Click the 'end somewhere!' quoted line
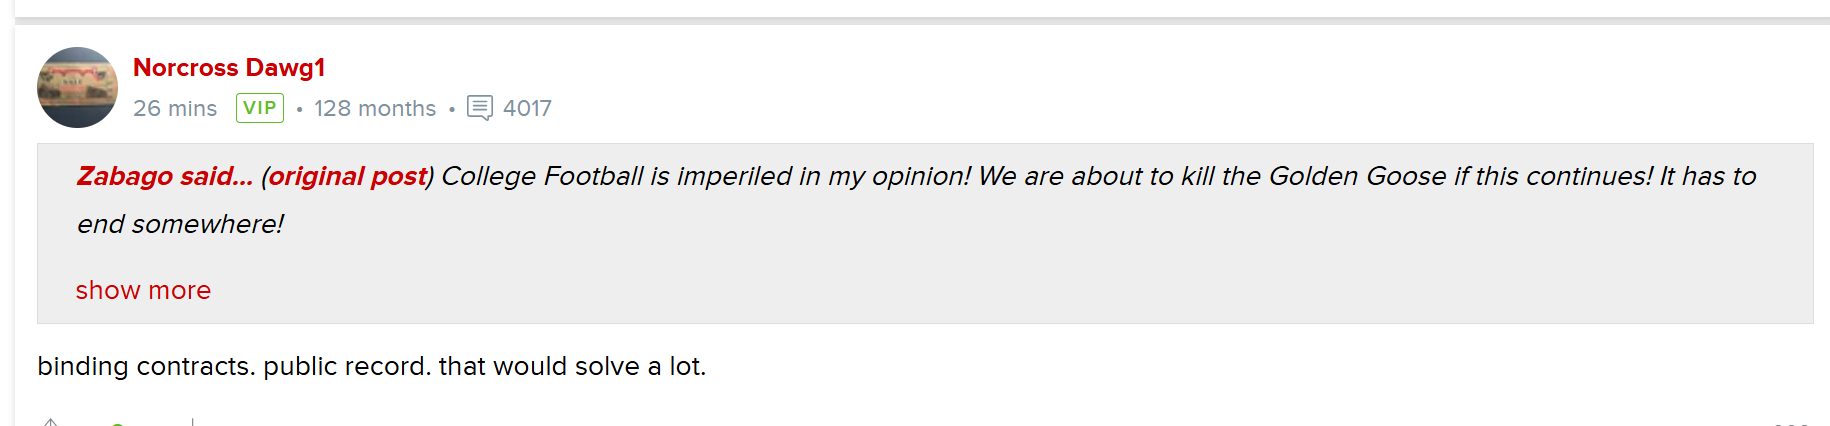Viewport: 1830px width, 426px height. 180,224
